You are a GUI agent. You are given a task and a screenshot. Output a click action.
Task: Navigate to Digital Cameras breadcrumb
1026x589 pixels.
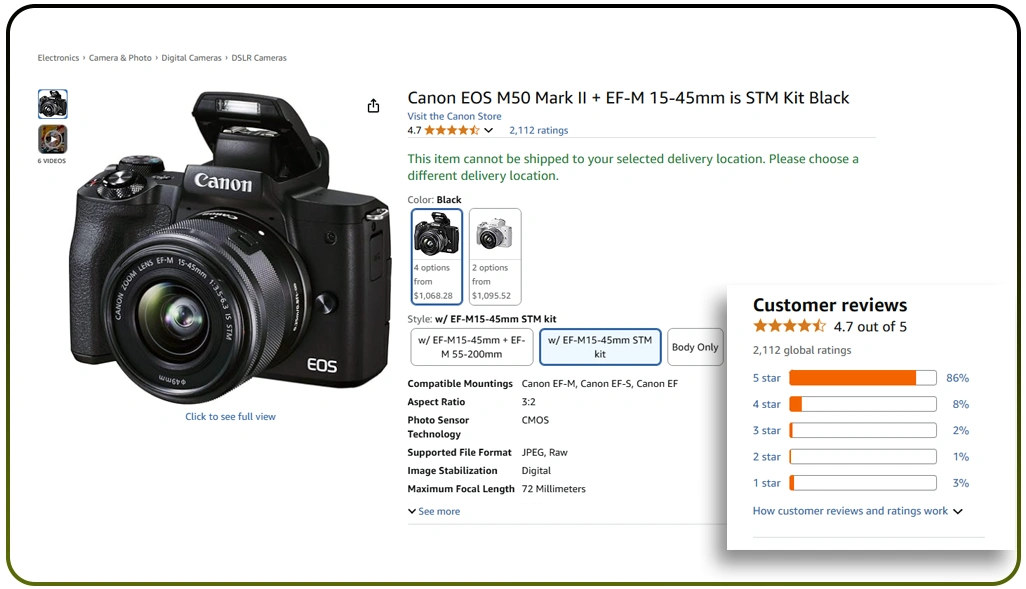(191, 58)
